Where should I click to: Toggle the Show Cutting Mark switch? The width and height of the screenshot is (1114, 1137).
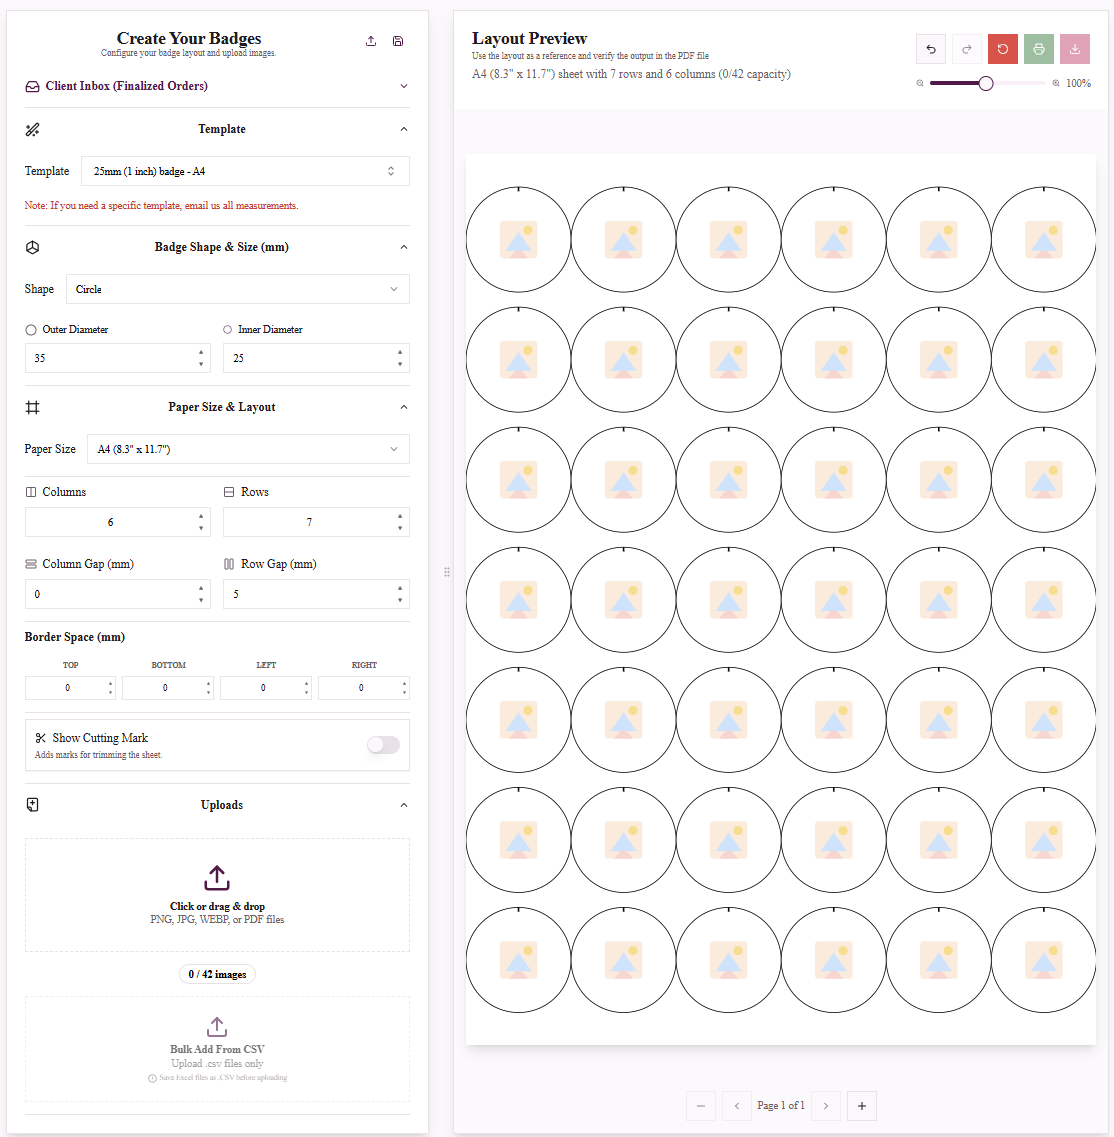383,745
